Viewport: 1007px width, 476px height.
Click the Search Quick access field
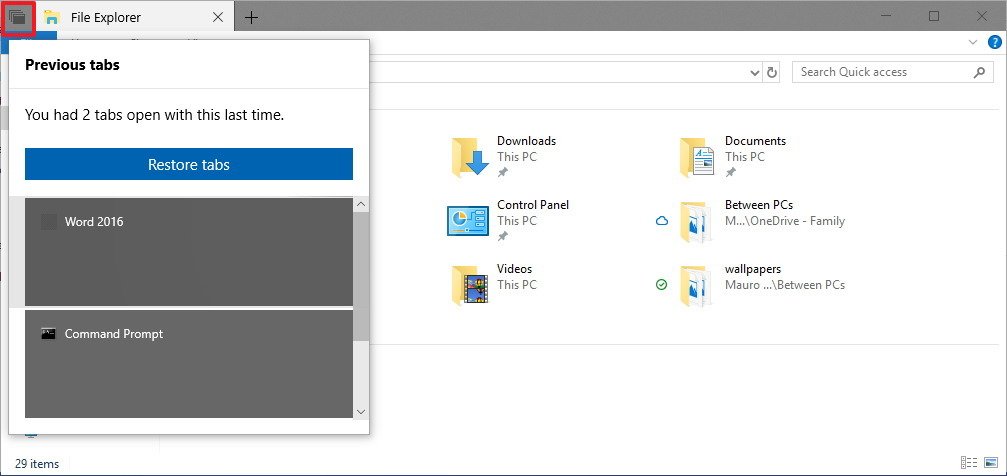click(x=880, y=72)
